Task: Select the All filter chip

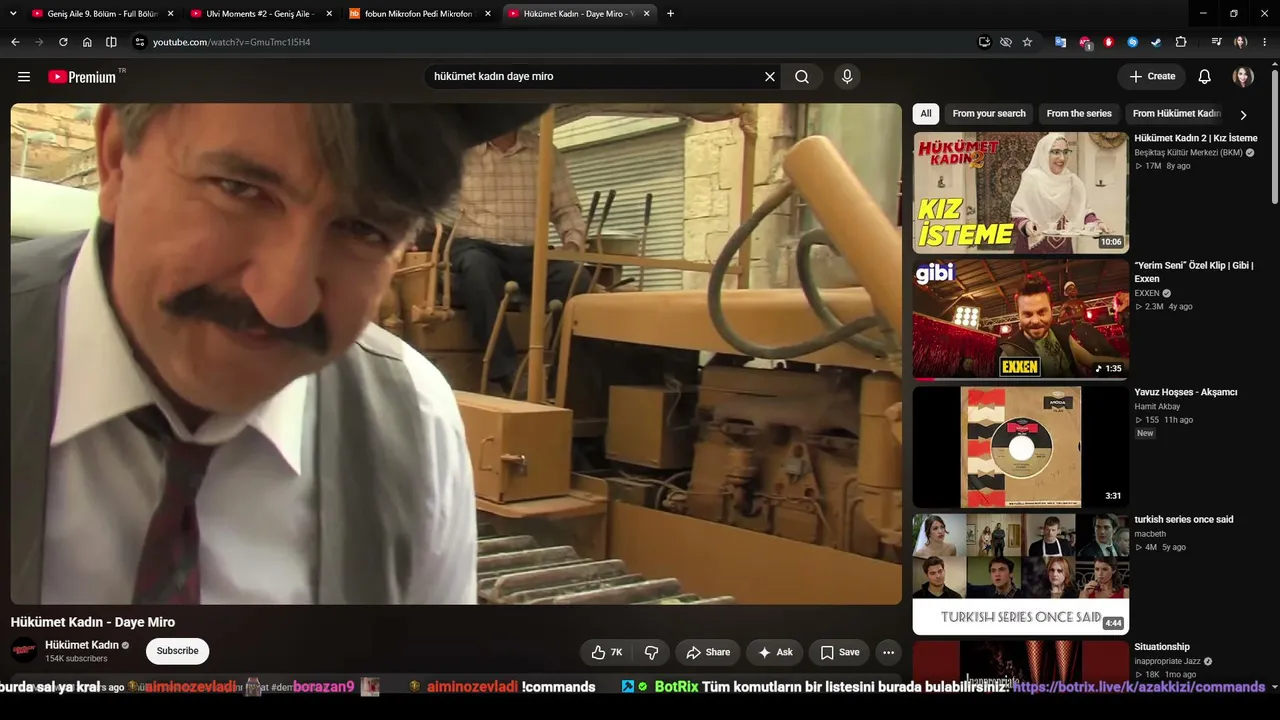Action: (926, 114)
